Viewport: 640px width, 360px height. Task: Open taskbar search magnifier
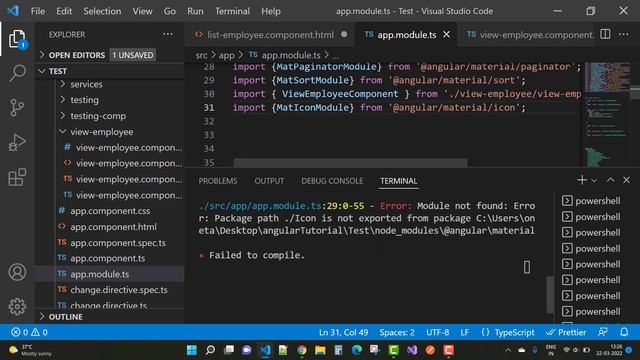point(210,350)
